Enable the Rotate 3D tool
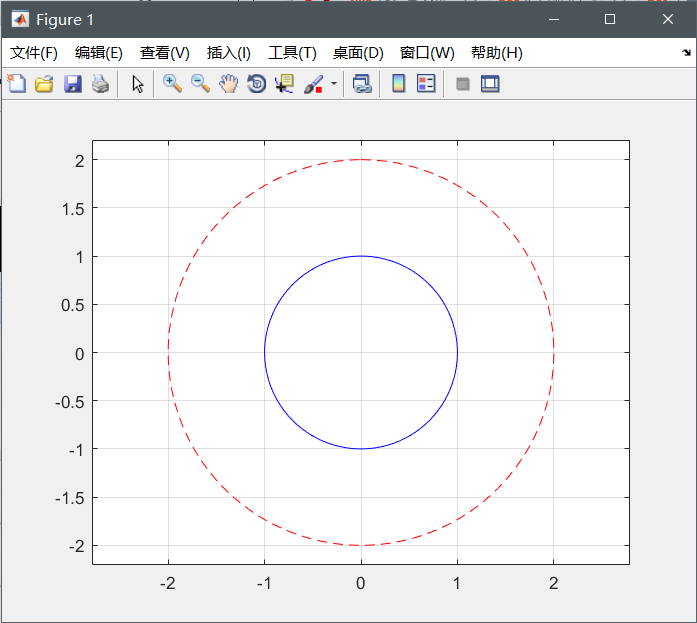The image size is (697, 623). tap(256, 84)
